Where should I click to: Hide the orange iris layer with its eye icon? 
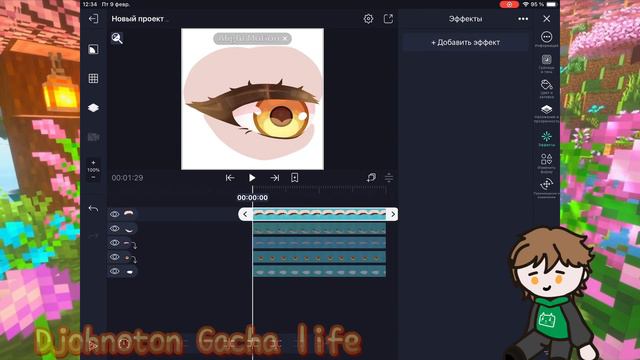(115, 257)
